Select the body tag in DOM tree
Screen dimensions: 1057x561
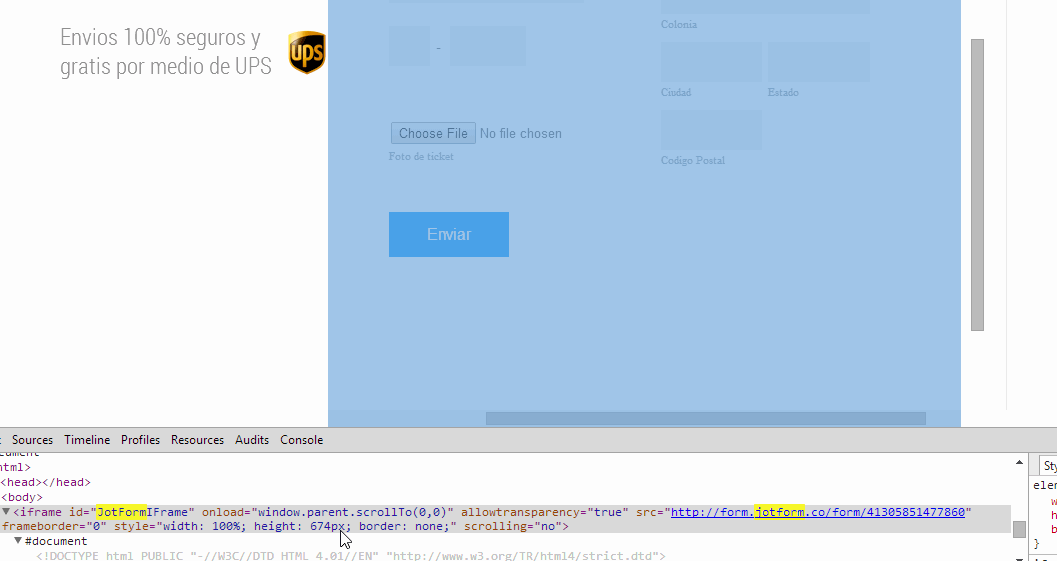(22, 497)
